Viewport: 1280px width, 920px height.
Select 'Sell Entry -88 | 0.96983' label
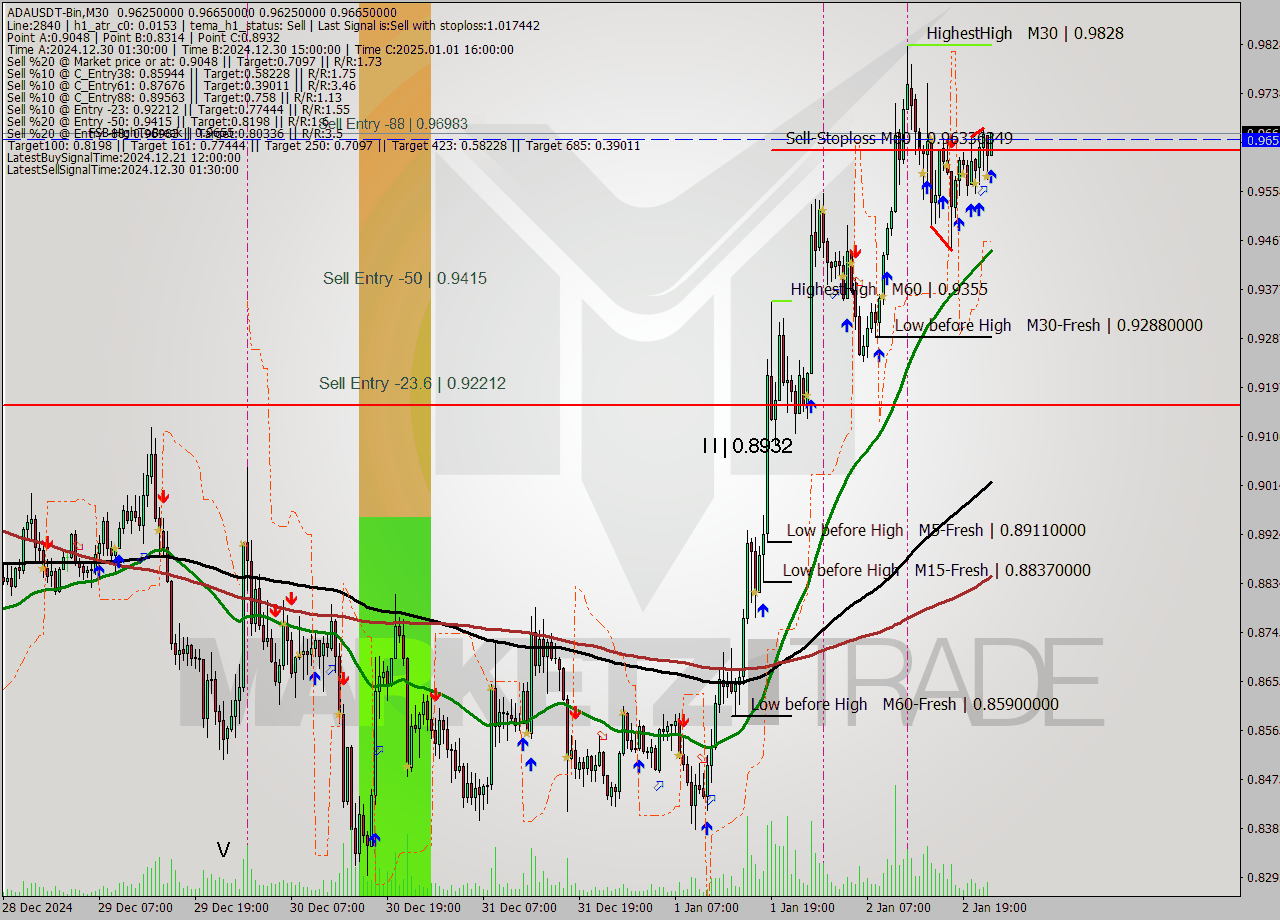[x=394, y=124]
